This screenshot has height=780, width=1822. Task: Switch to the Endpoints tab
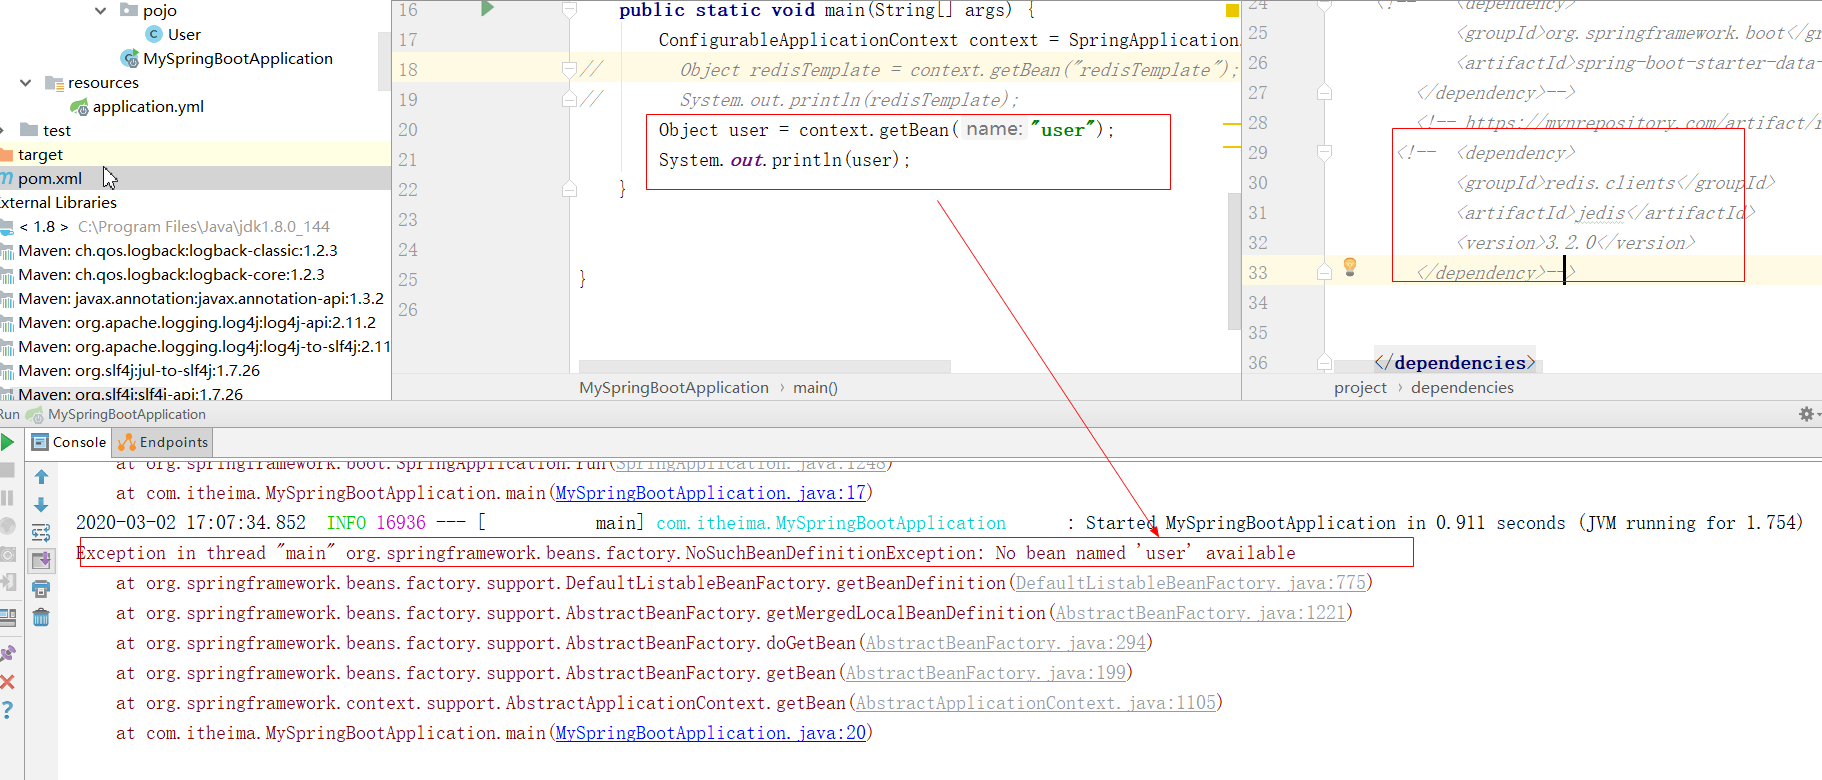point(163,442)
